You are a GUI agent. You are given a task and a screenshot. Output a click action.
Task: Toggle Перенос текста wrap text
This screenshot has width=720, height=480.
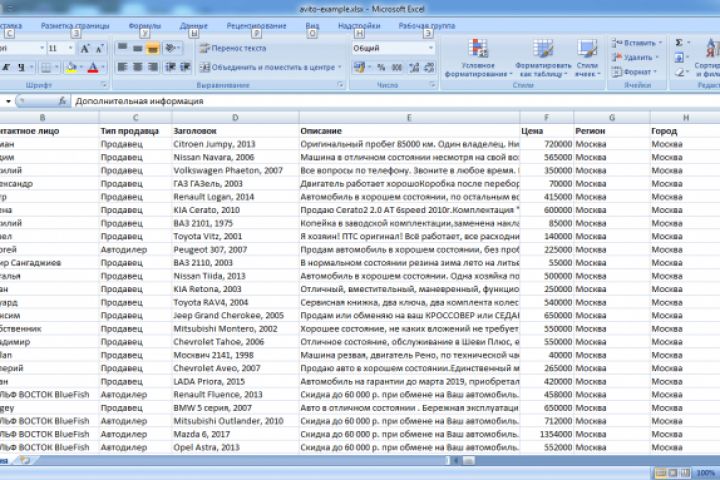point(233,48)
